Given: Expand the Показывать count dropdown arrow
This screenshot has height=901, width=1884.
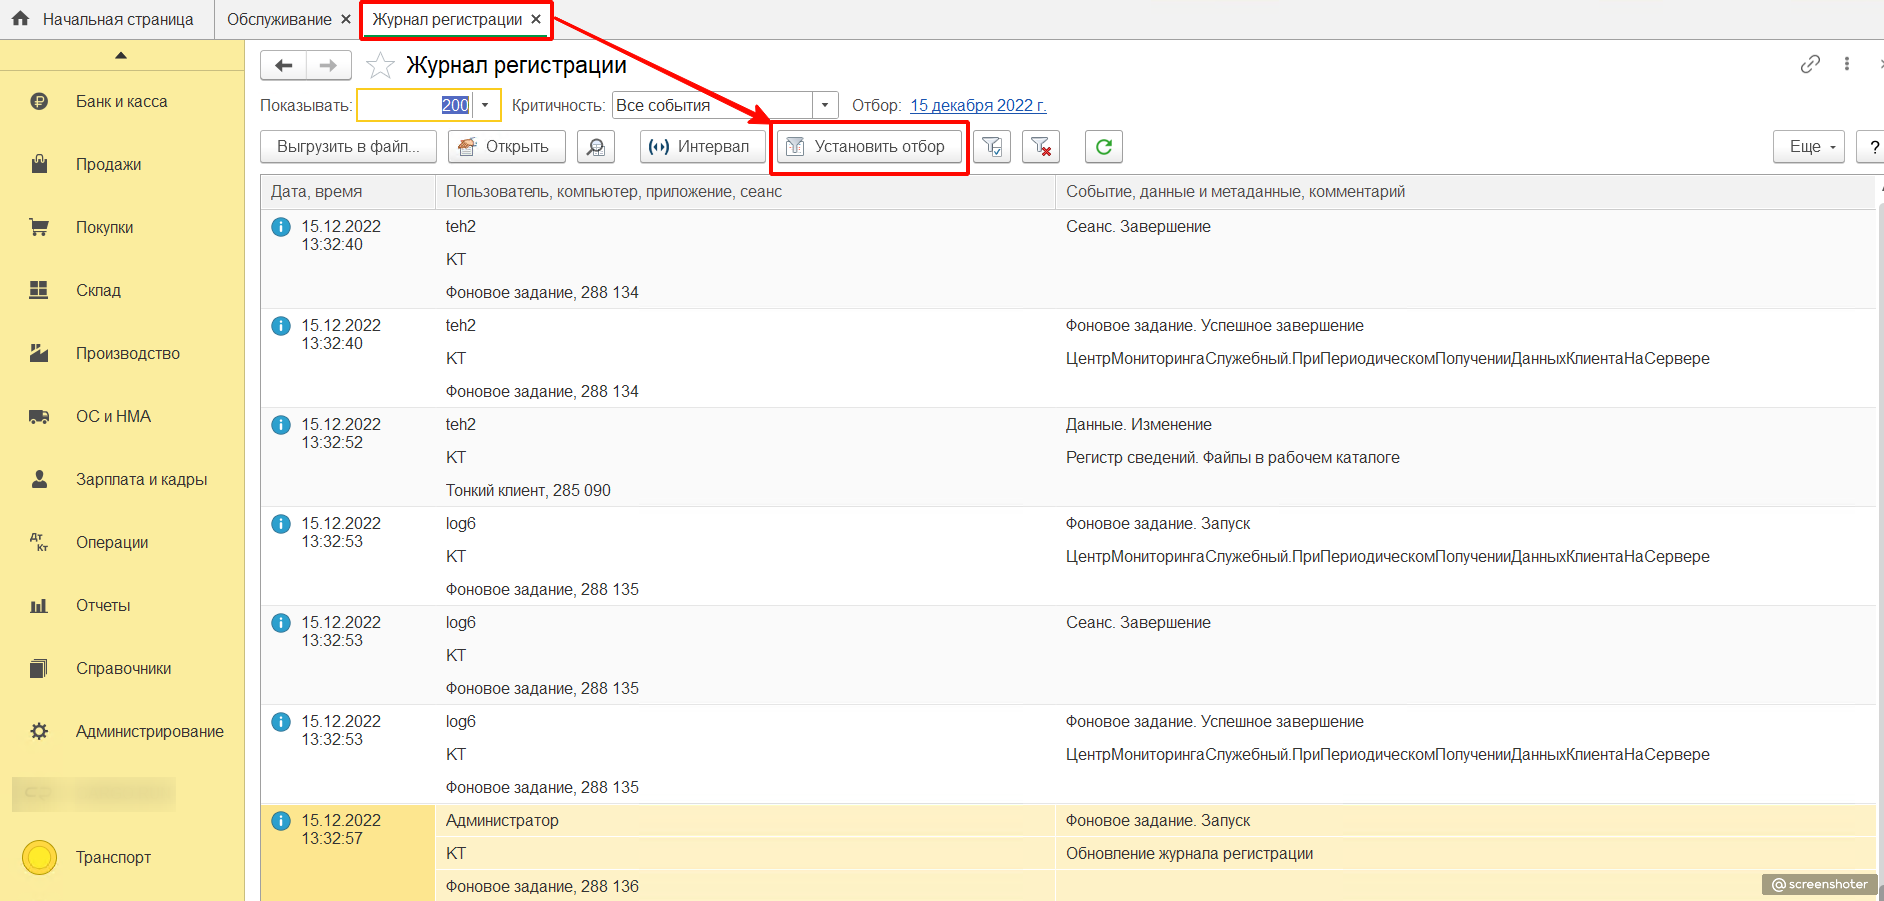Looking at the screenshot, I should click(x=485, y=105).
